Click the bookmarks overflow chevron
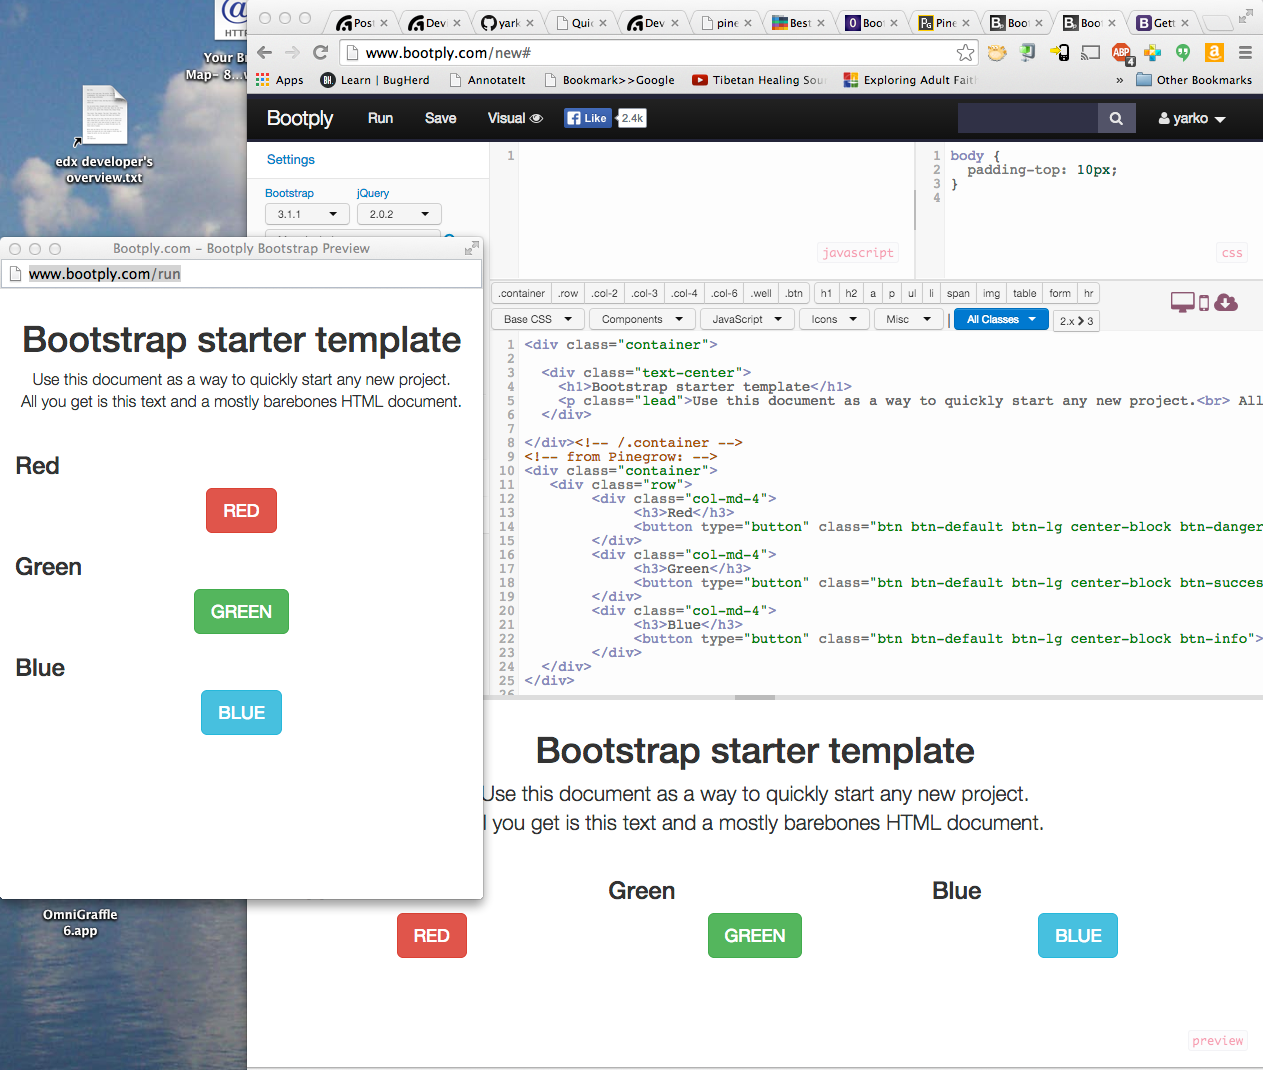The image size is (1263, 1070). [1119, 80]
